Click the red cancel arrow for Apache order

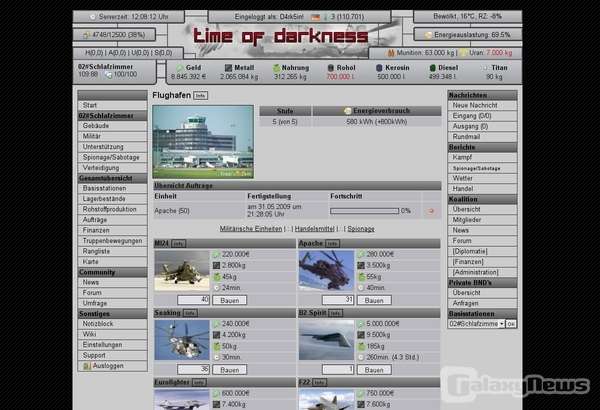[x=431, y=211]
